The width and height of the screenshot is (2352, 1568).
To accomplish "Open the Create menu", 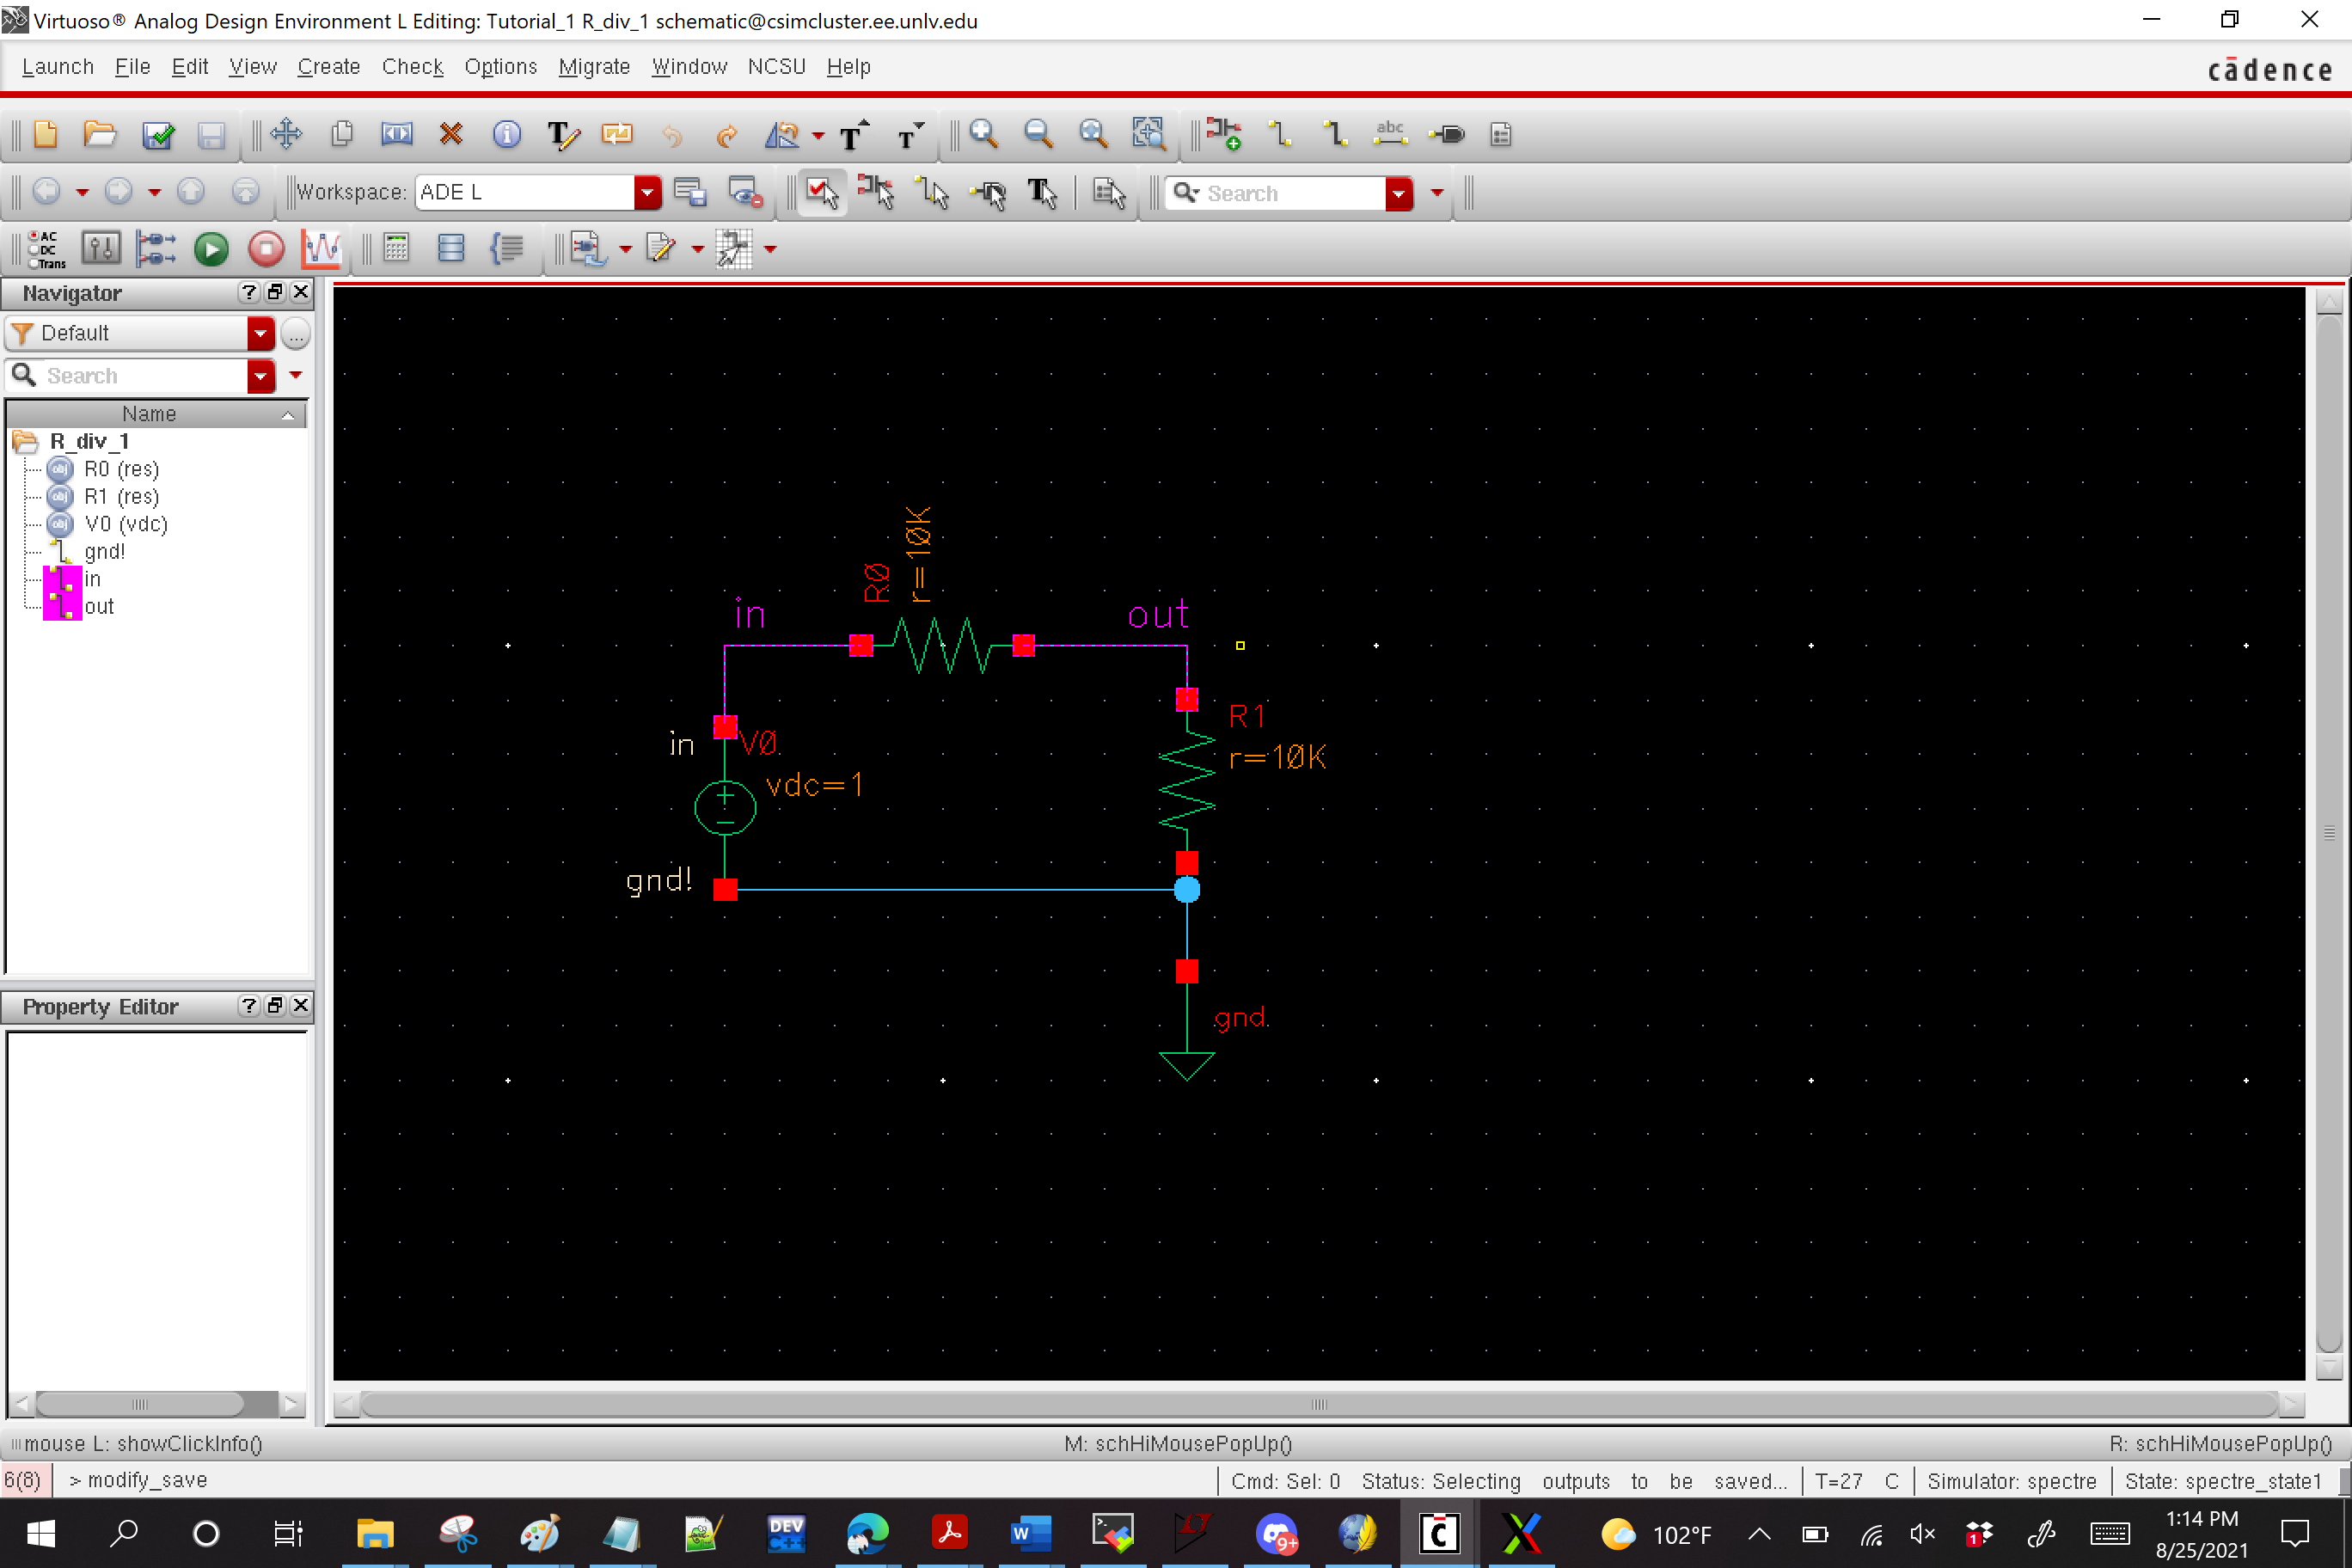I will [x=328, y=67].
